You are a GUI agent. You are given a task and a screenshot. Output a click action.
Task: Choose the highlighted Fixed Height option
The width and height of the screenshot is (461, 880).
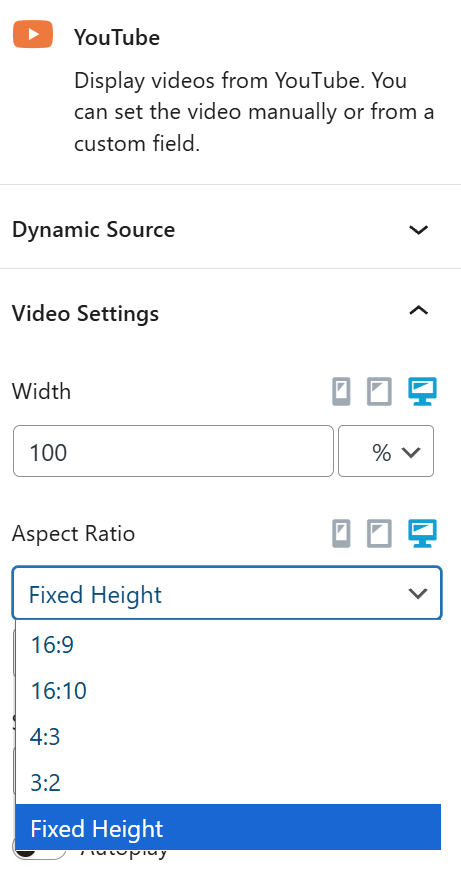pyautogui.click(x=228, y=827)
